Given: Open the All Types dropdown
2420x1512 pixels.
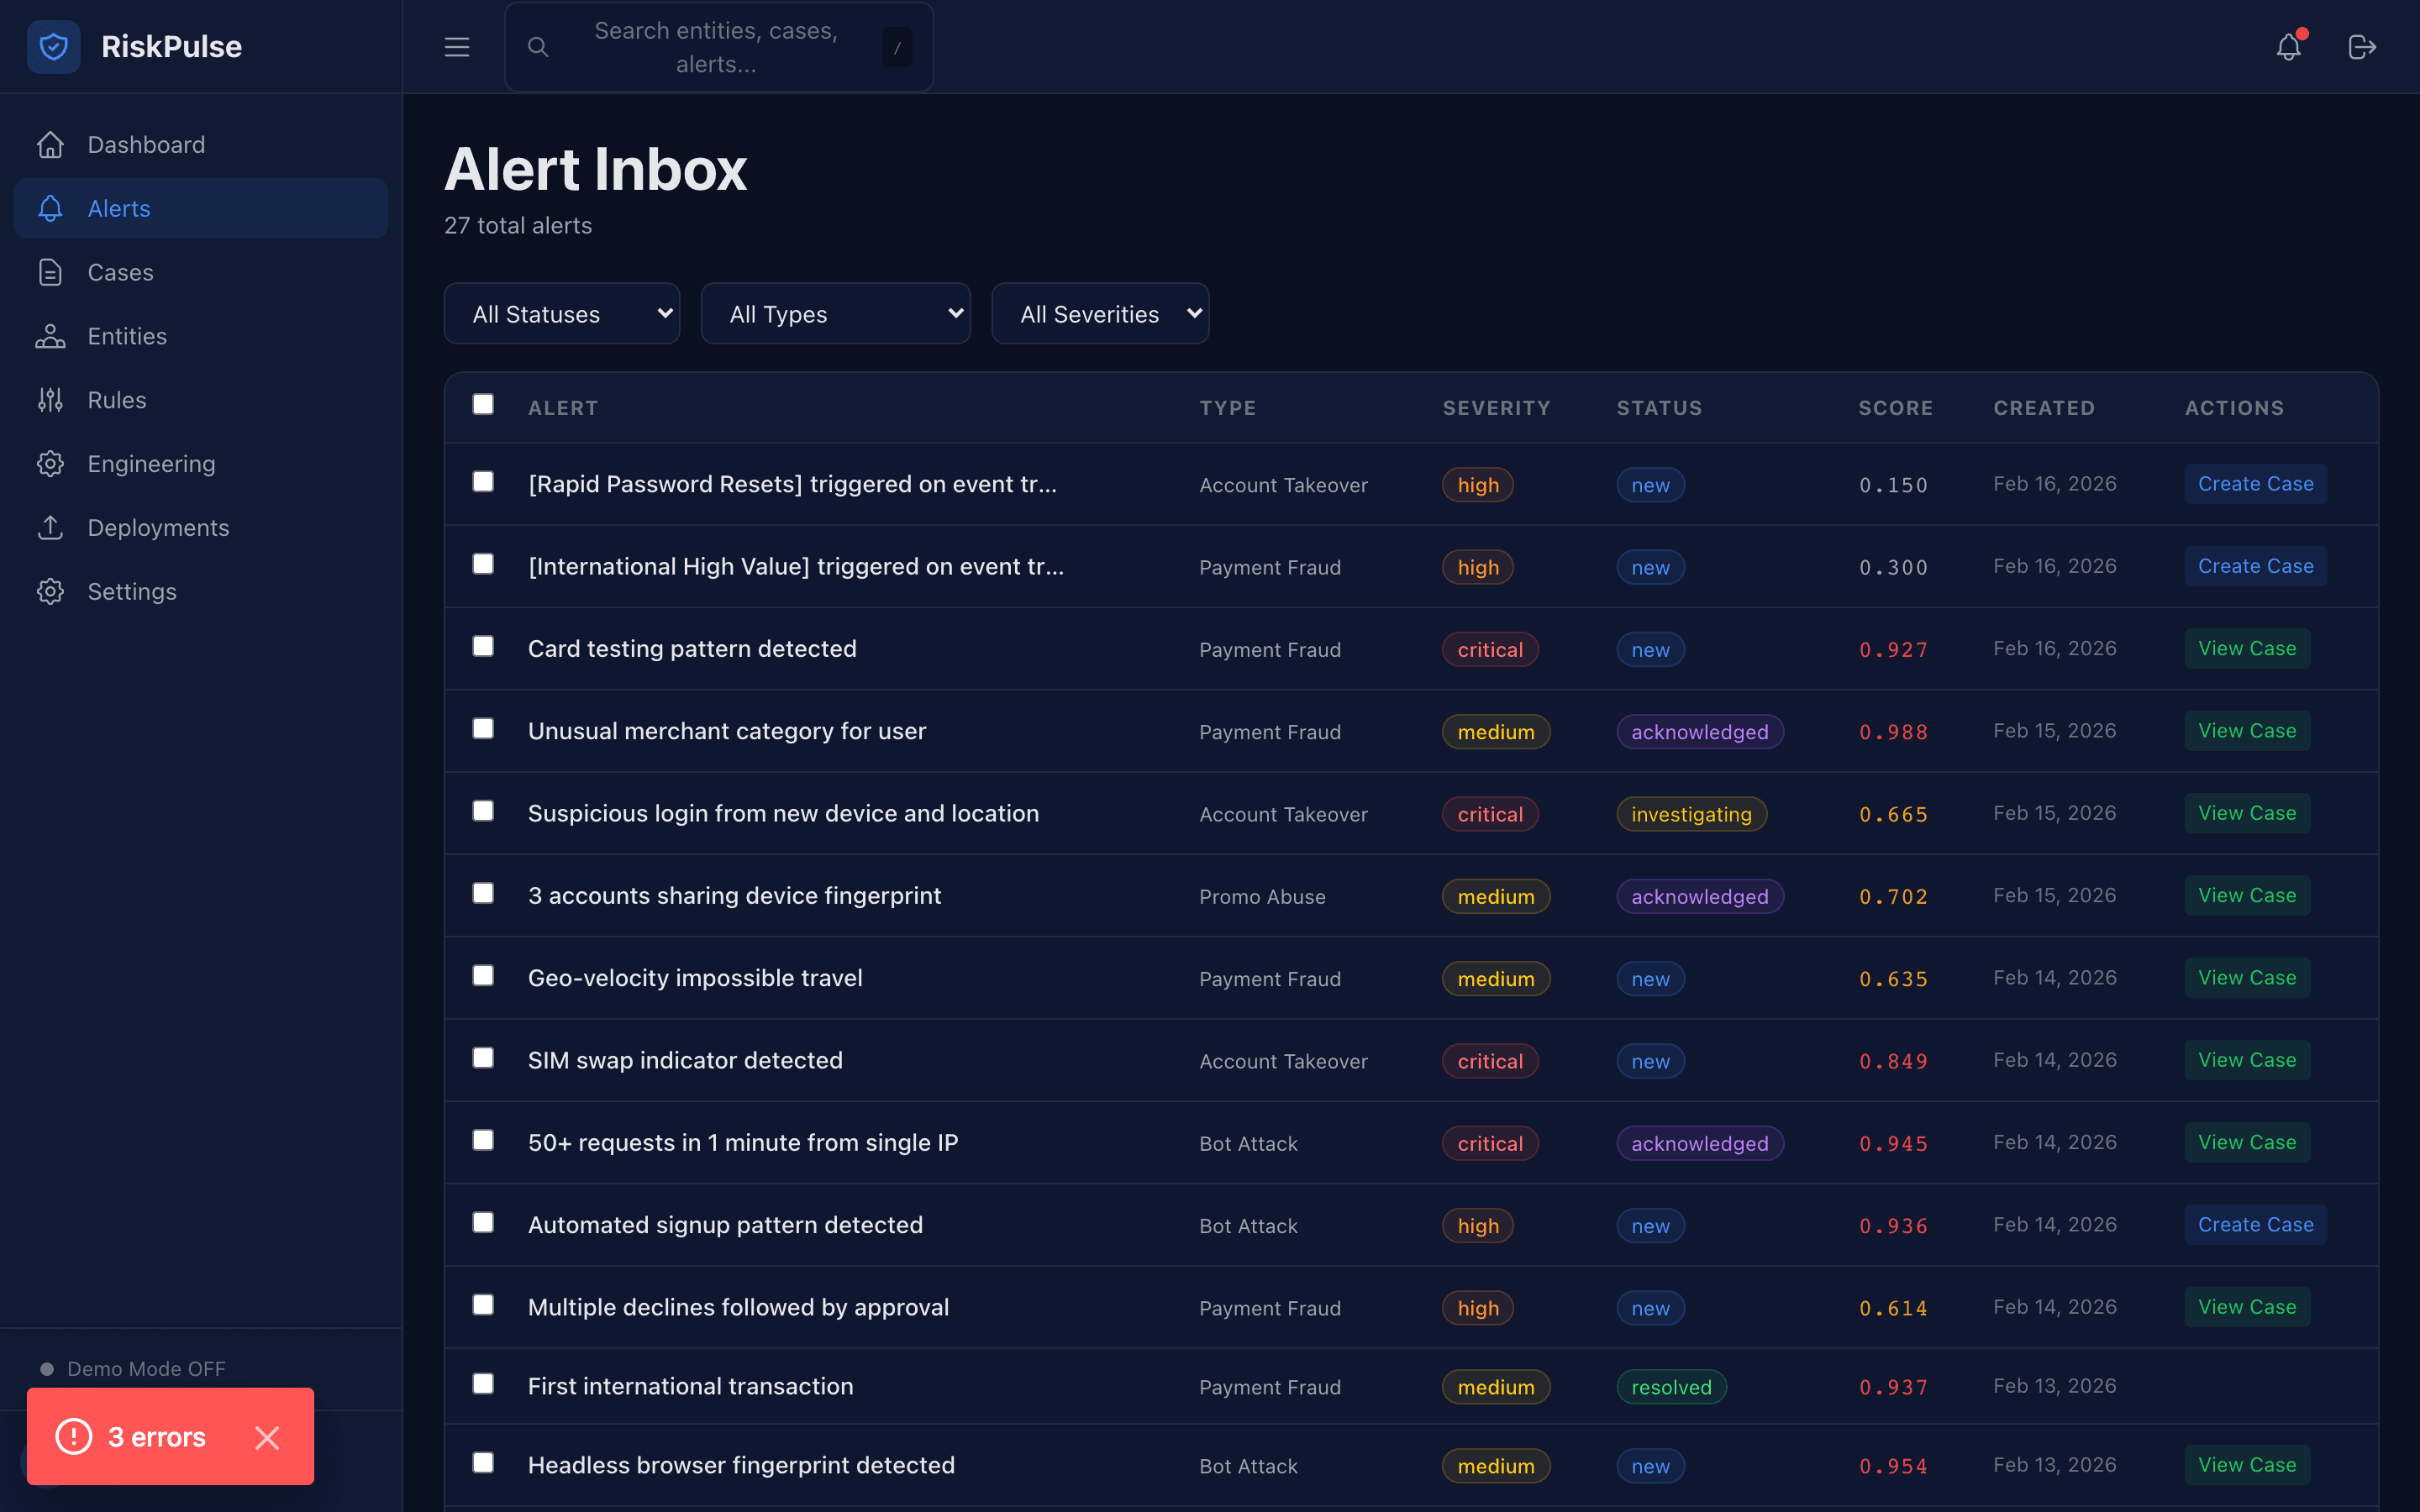Looking at the screenshot, I should pos(836,313).
